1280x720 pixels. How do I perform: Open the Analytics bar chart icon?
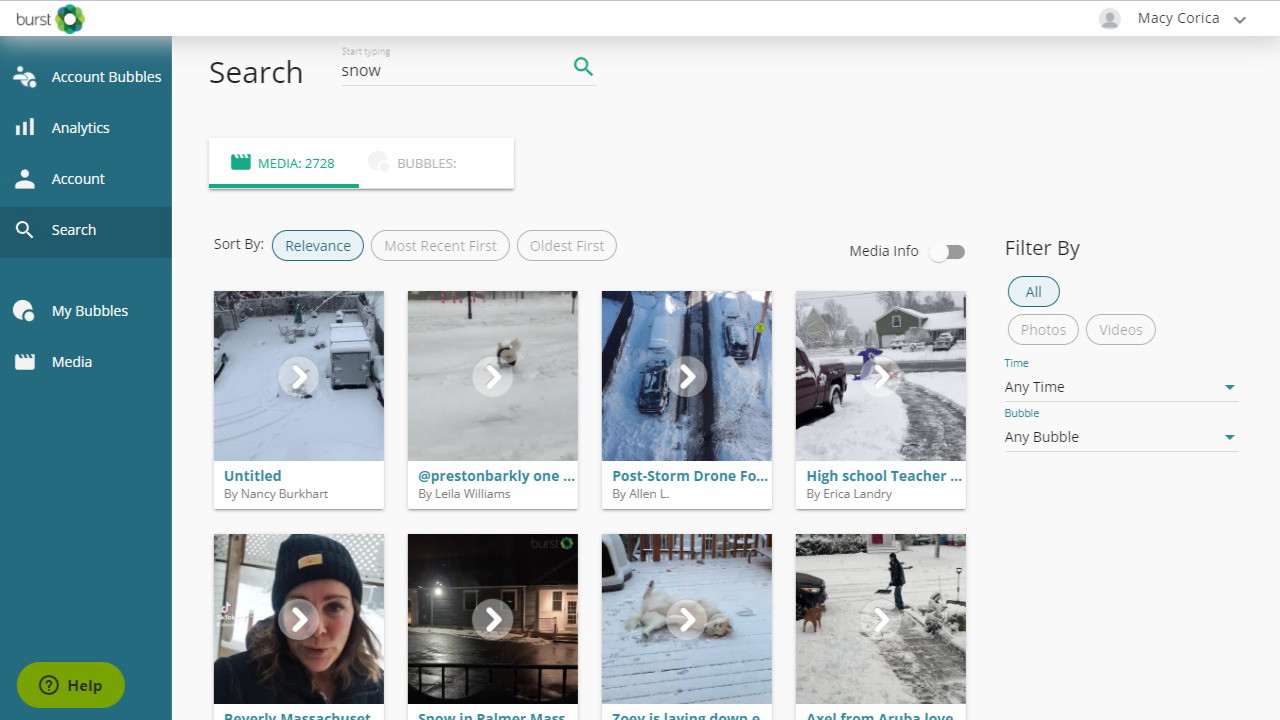click(x=25, y=128)
